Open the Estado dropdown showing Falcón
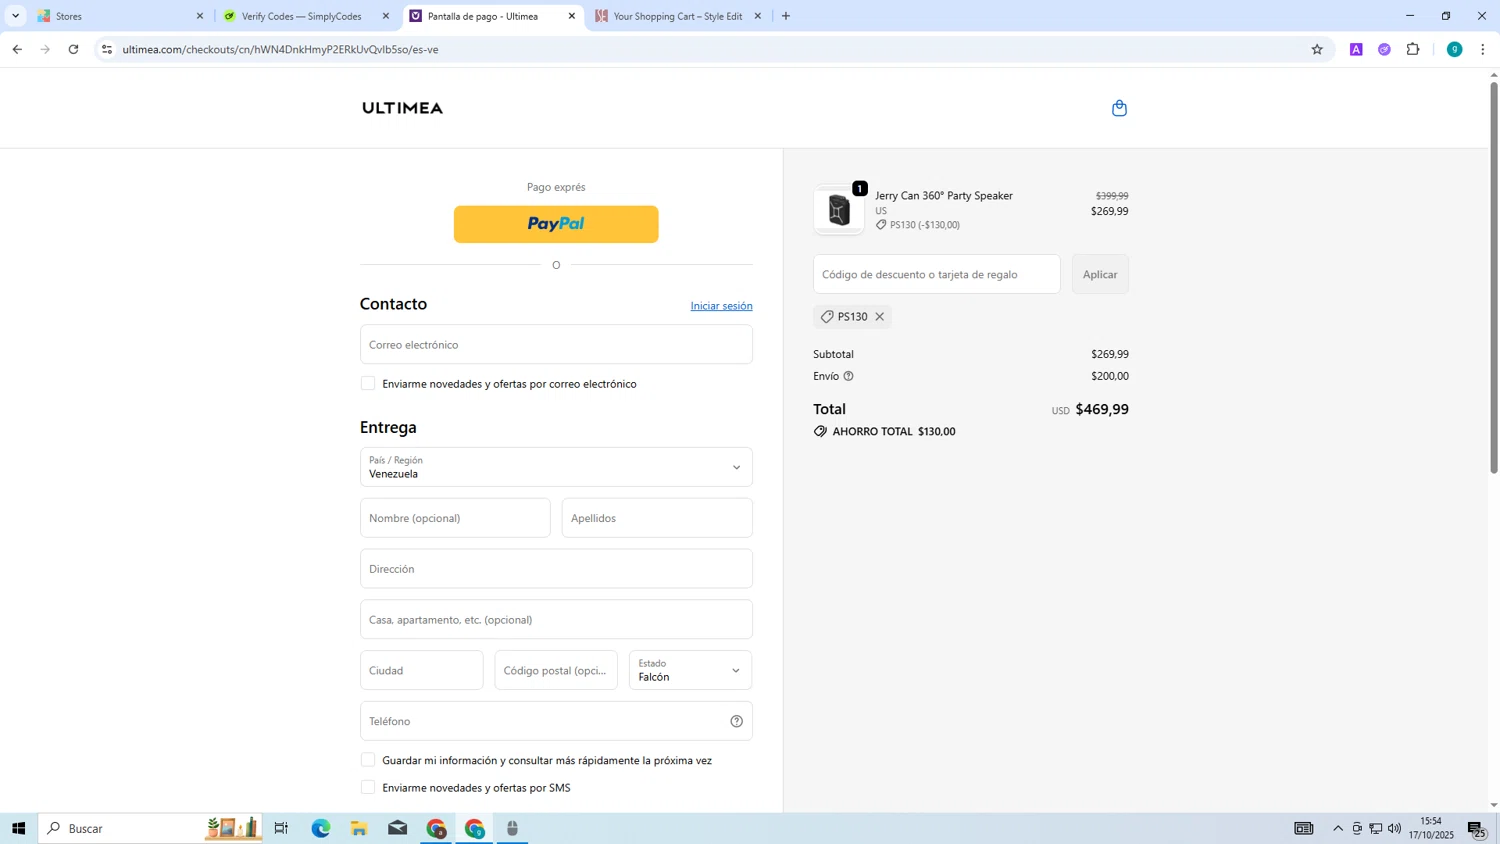Image resolution: width=1500 pixels, height=844 pixels. coord(690,670)
